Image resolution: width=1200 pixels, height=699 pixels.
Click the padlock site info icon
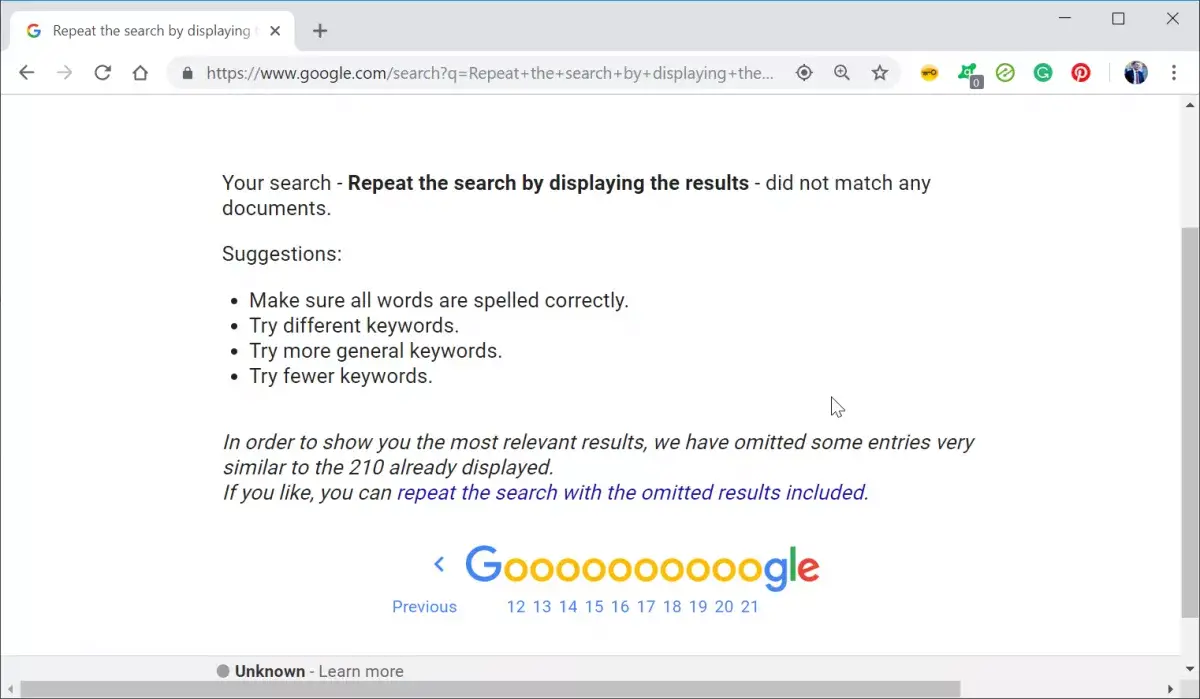pos(186,73)
